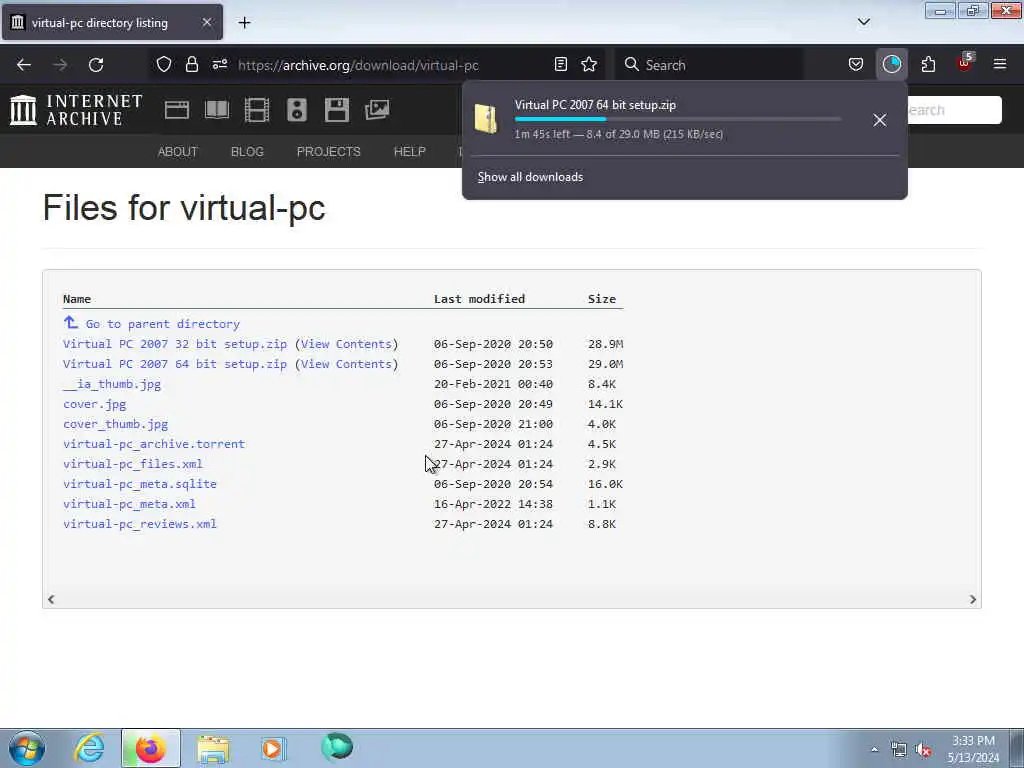The height and width of the screenshot is (768, 1024).
Task: Open __ia_thumb.jpg file link
Action: coord(112,384)
